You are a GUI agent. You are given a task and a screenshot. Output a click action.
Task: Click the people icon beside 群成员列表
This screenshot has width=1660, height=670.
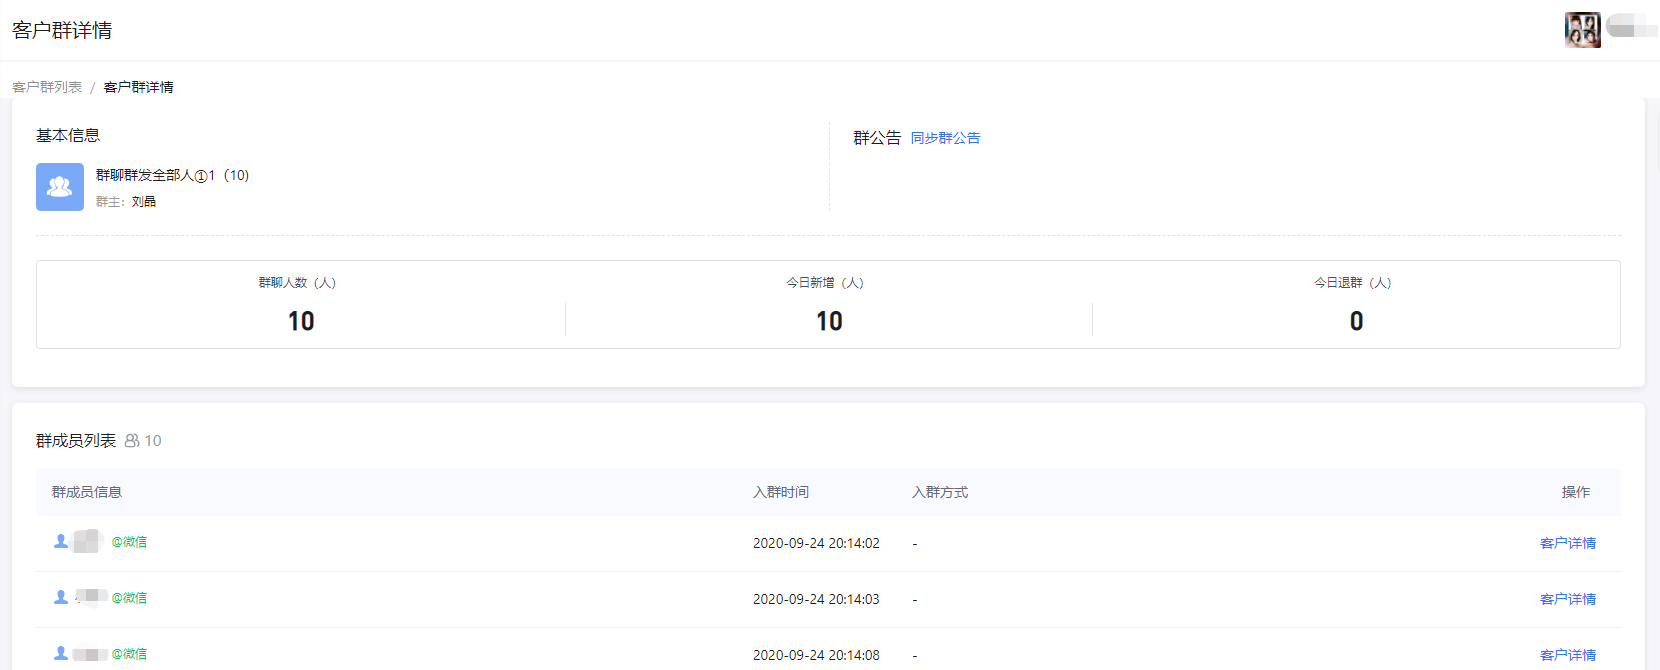click(132, 441)
